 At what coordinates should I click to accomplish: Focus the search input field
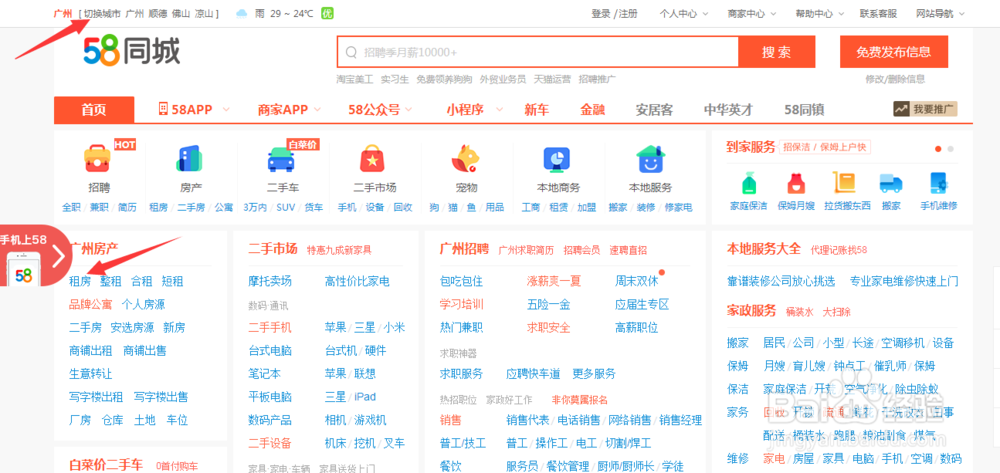(x=538, y=52)
